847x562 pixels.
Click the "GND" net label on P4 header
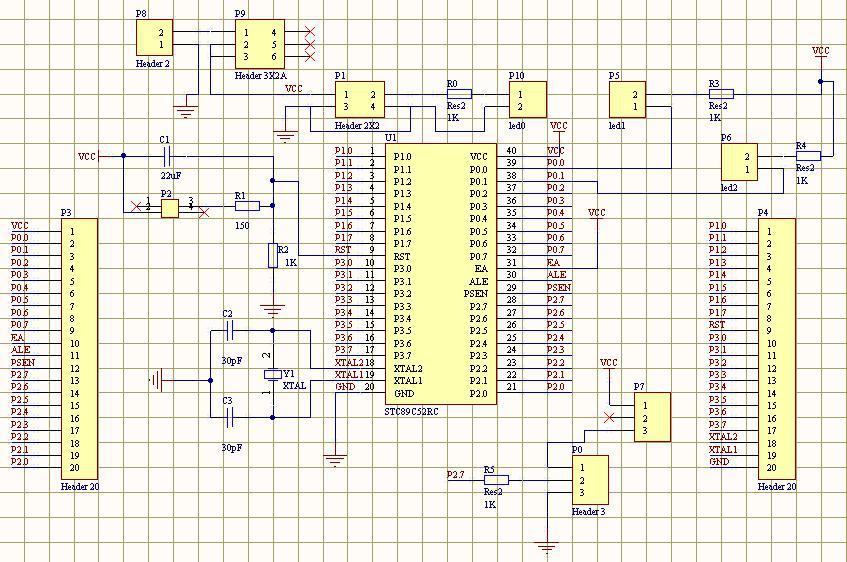(719, 461)
